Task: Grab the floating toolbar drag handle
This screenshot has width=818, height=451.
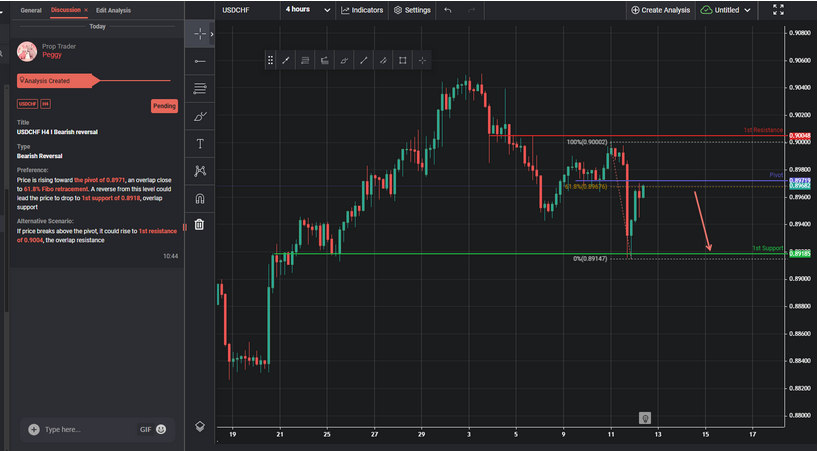Action: pyautogui.click(x=270, y=60)
